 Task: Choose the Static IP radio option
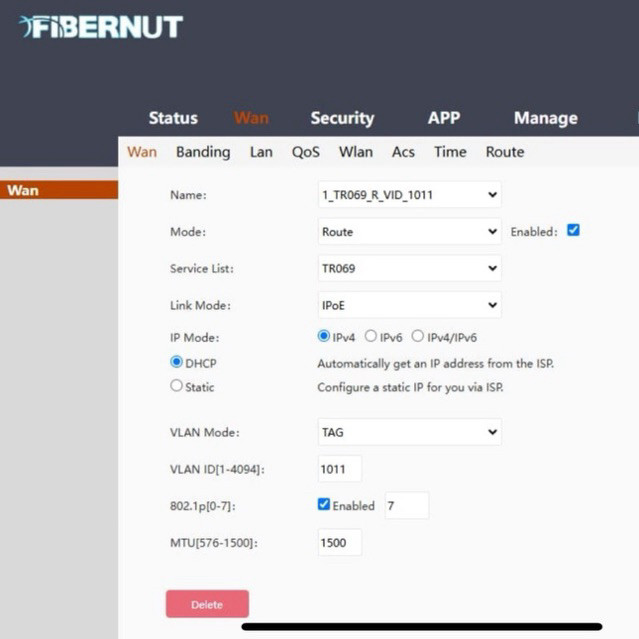point(177,386)
